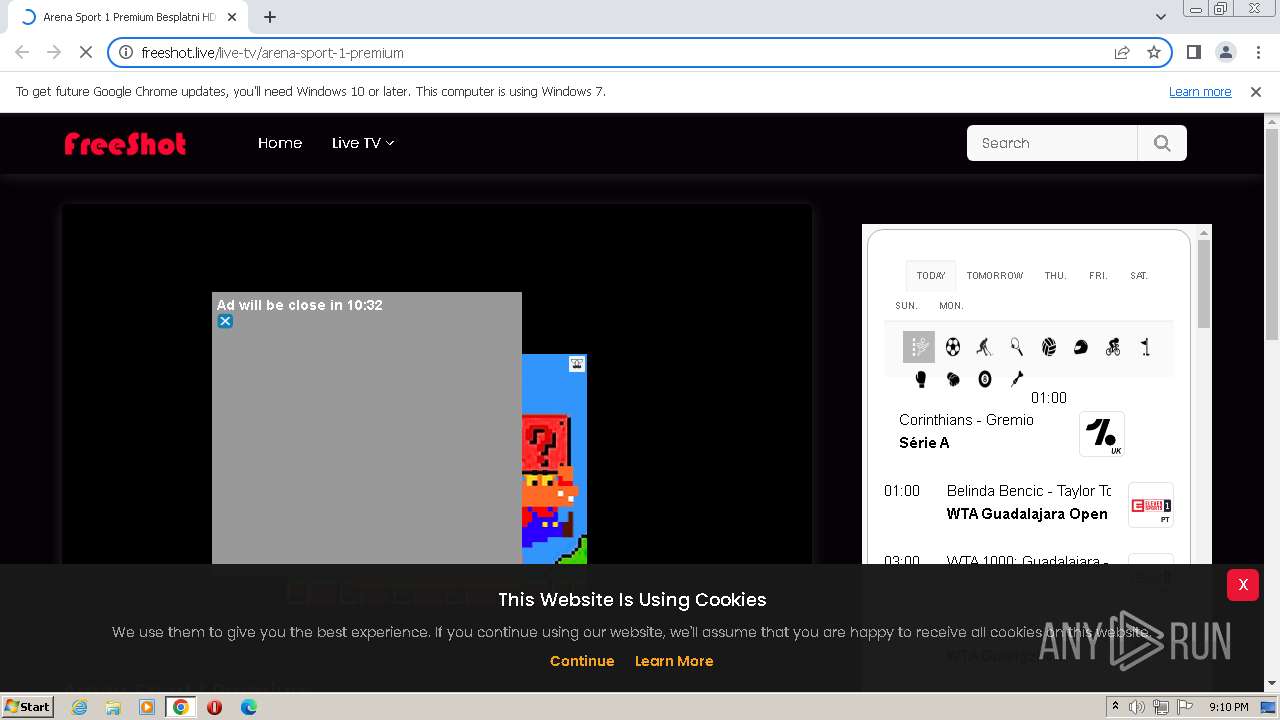Filter schedule by darts icon
1280x720 pixels.
click(x=1016, y=379)
